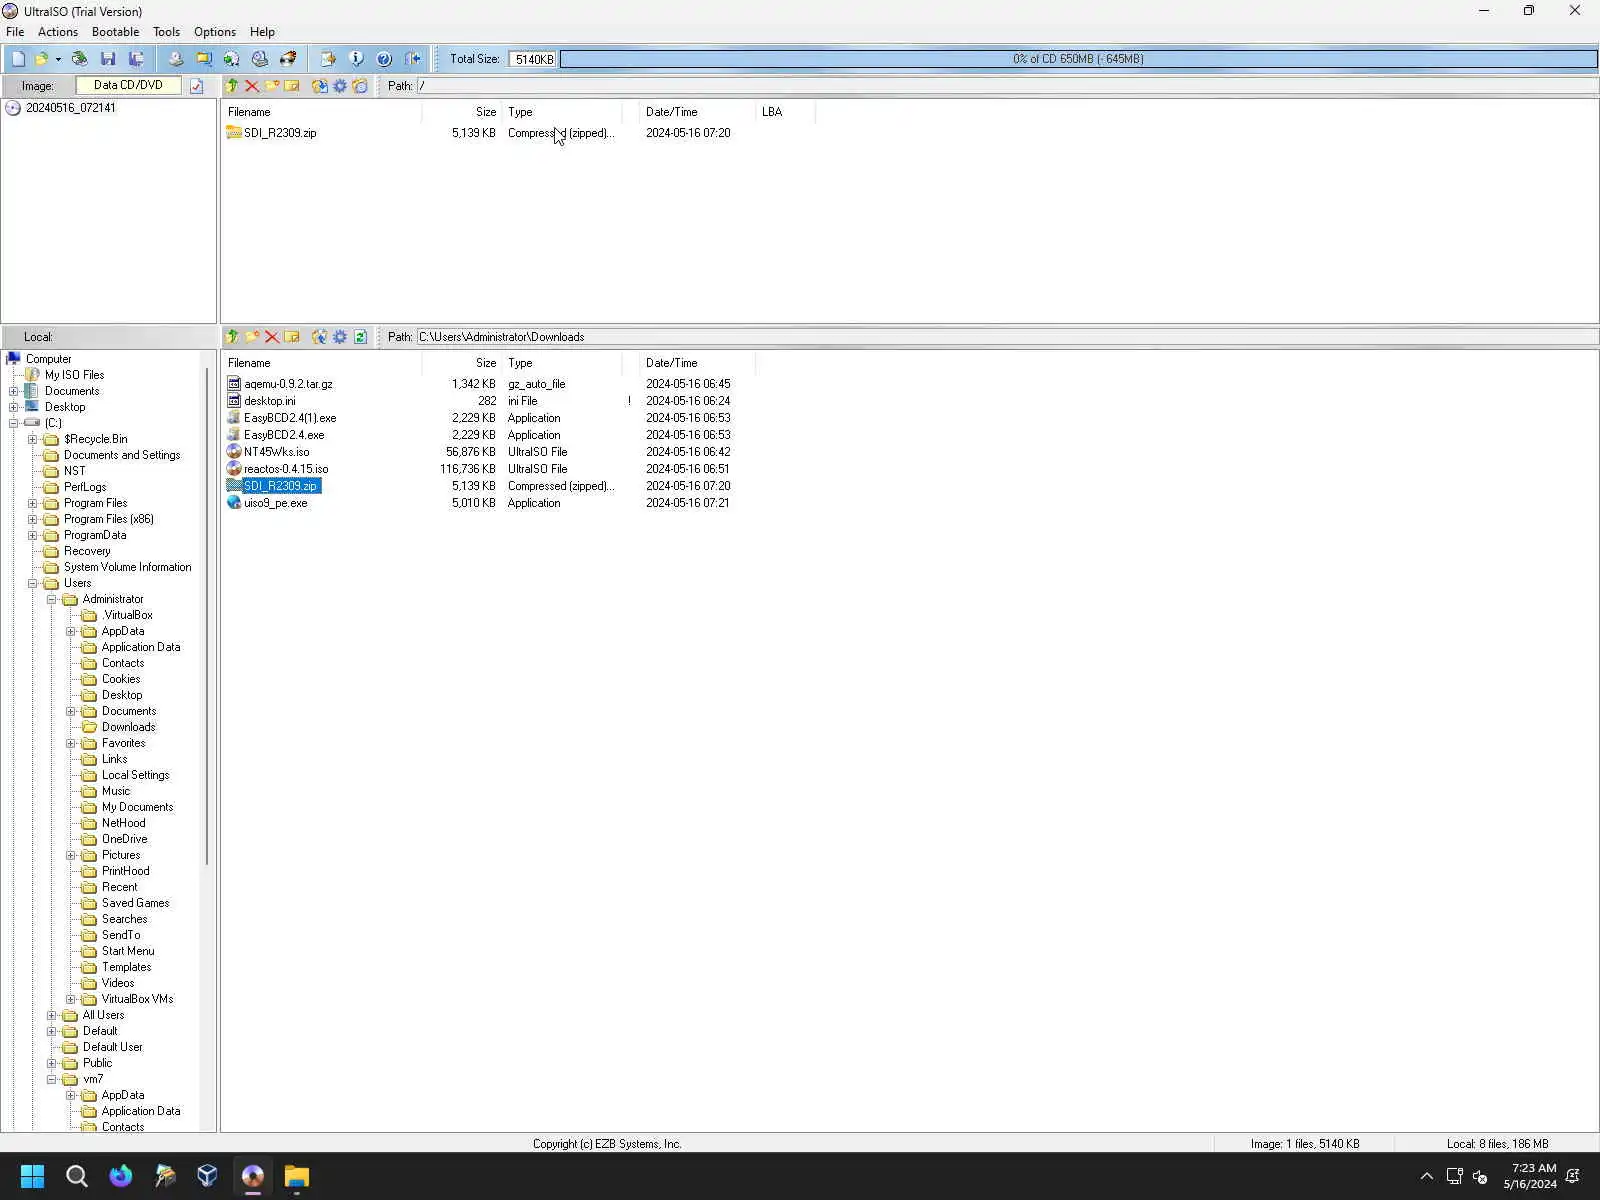1600x1200 pixels.
Task: Click the Mount to Virtual Drive icon
Action: point(260,59)
